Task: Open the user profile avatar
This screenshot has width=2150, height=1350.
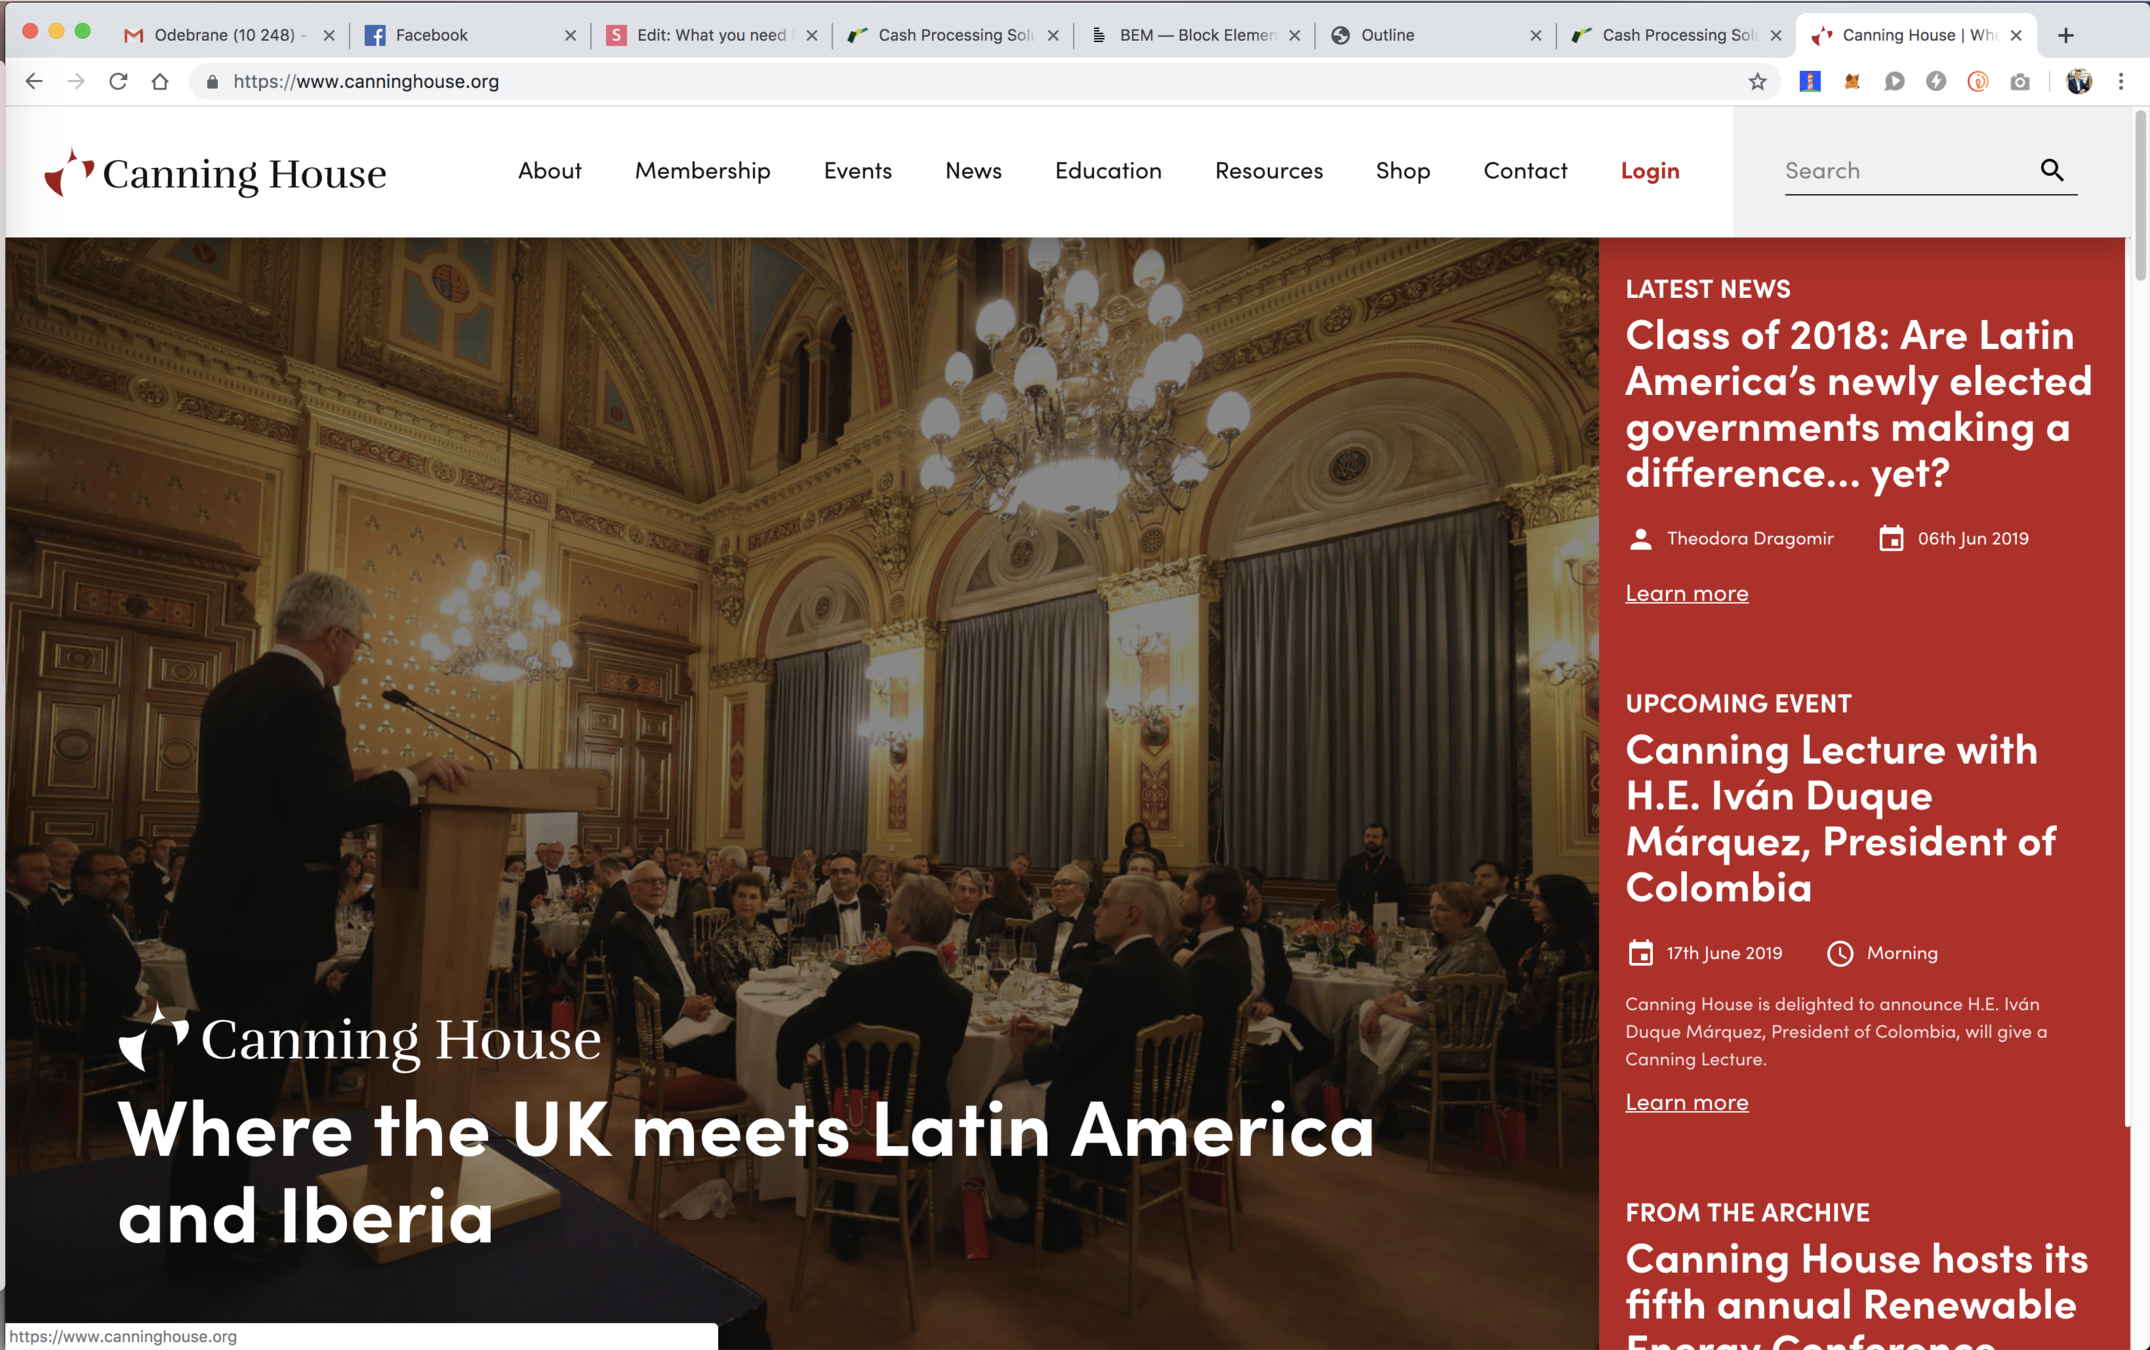Action: [2079, 82]
